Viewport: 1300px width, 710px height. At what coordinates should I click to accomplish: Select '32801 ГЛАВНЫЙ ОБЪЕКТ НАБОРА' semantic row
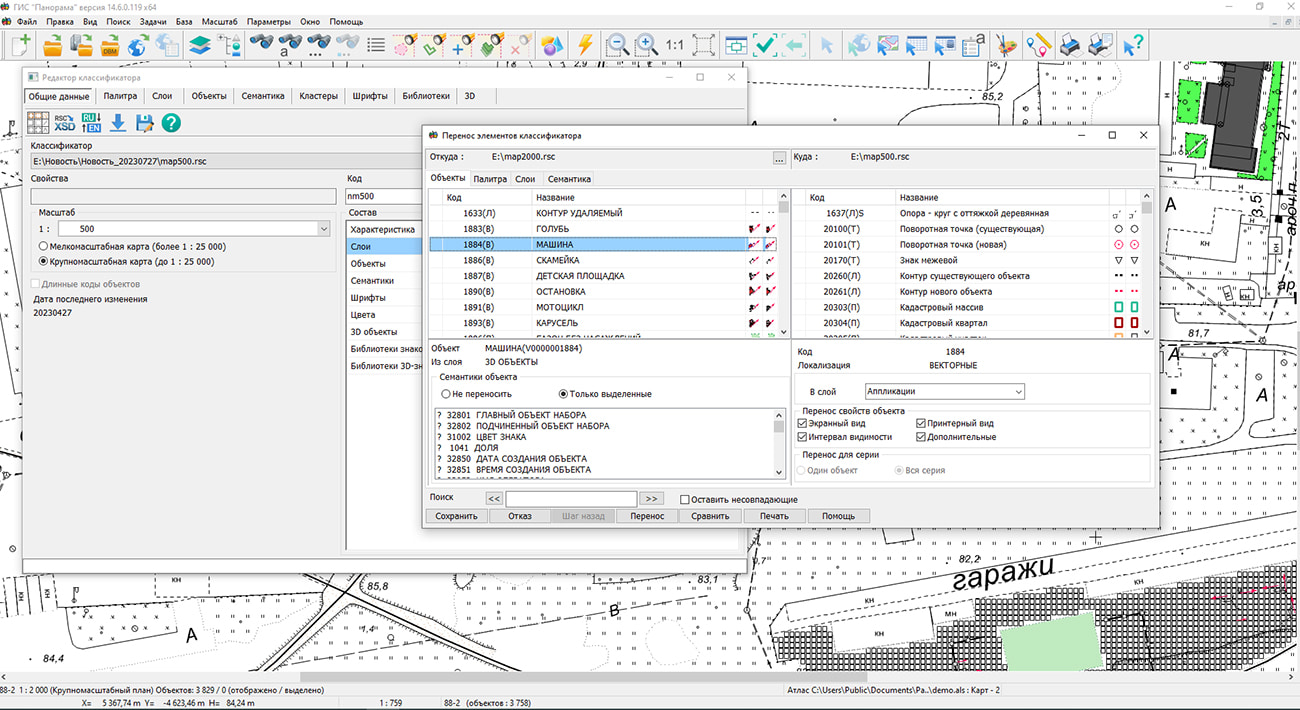(604, 415)
